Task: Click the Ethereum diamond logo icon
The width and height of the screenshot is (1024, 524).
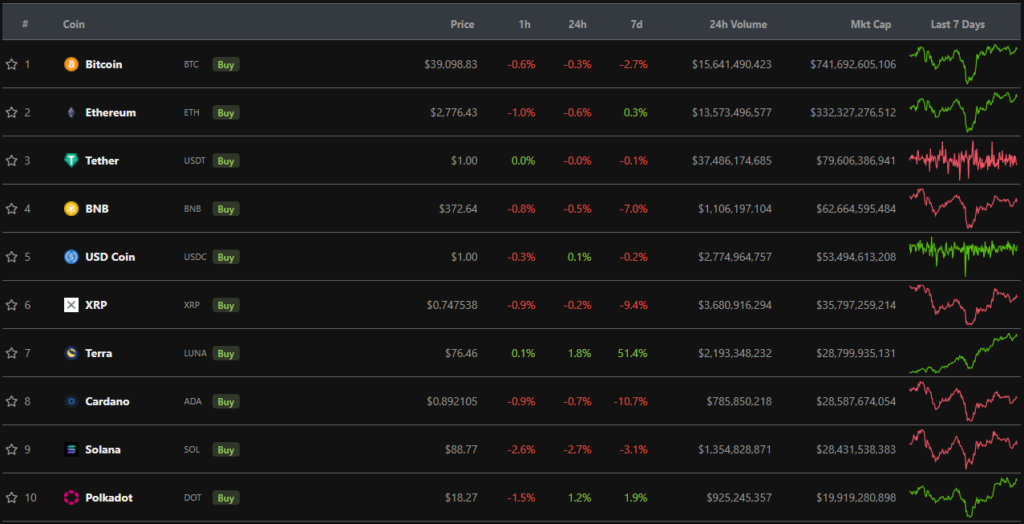Action: point(71,112)
